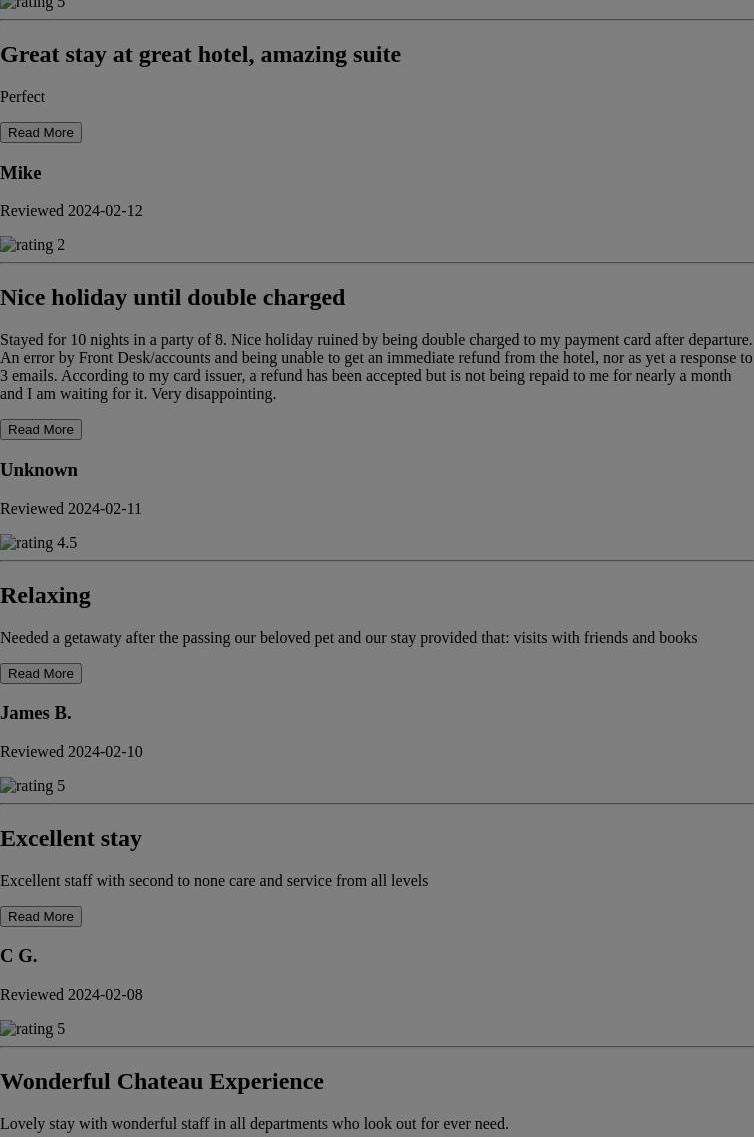Expand Read More for double charged review

coord(41,430)
